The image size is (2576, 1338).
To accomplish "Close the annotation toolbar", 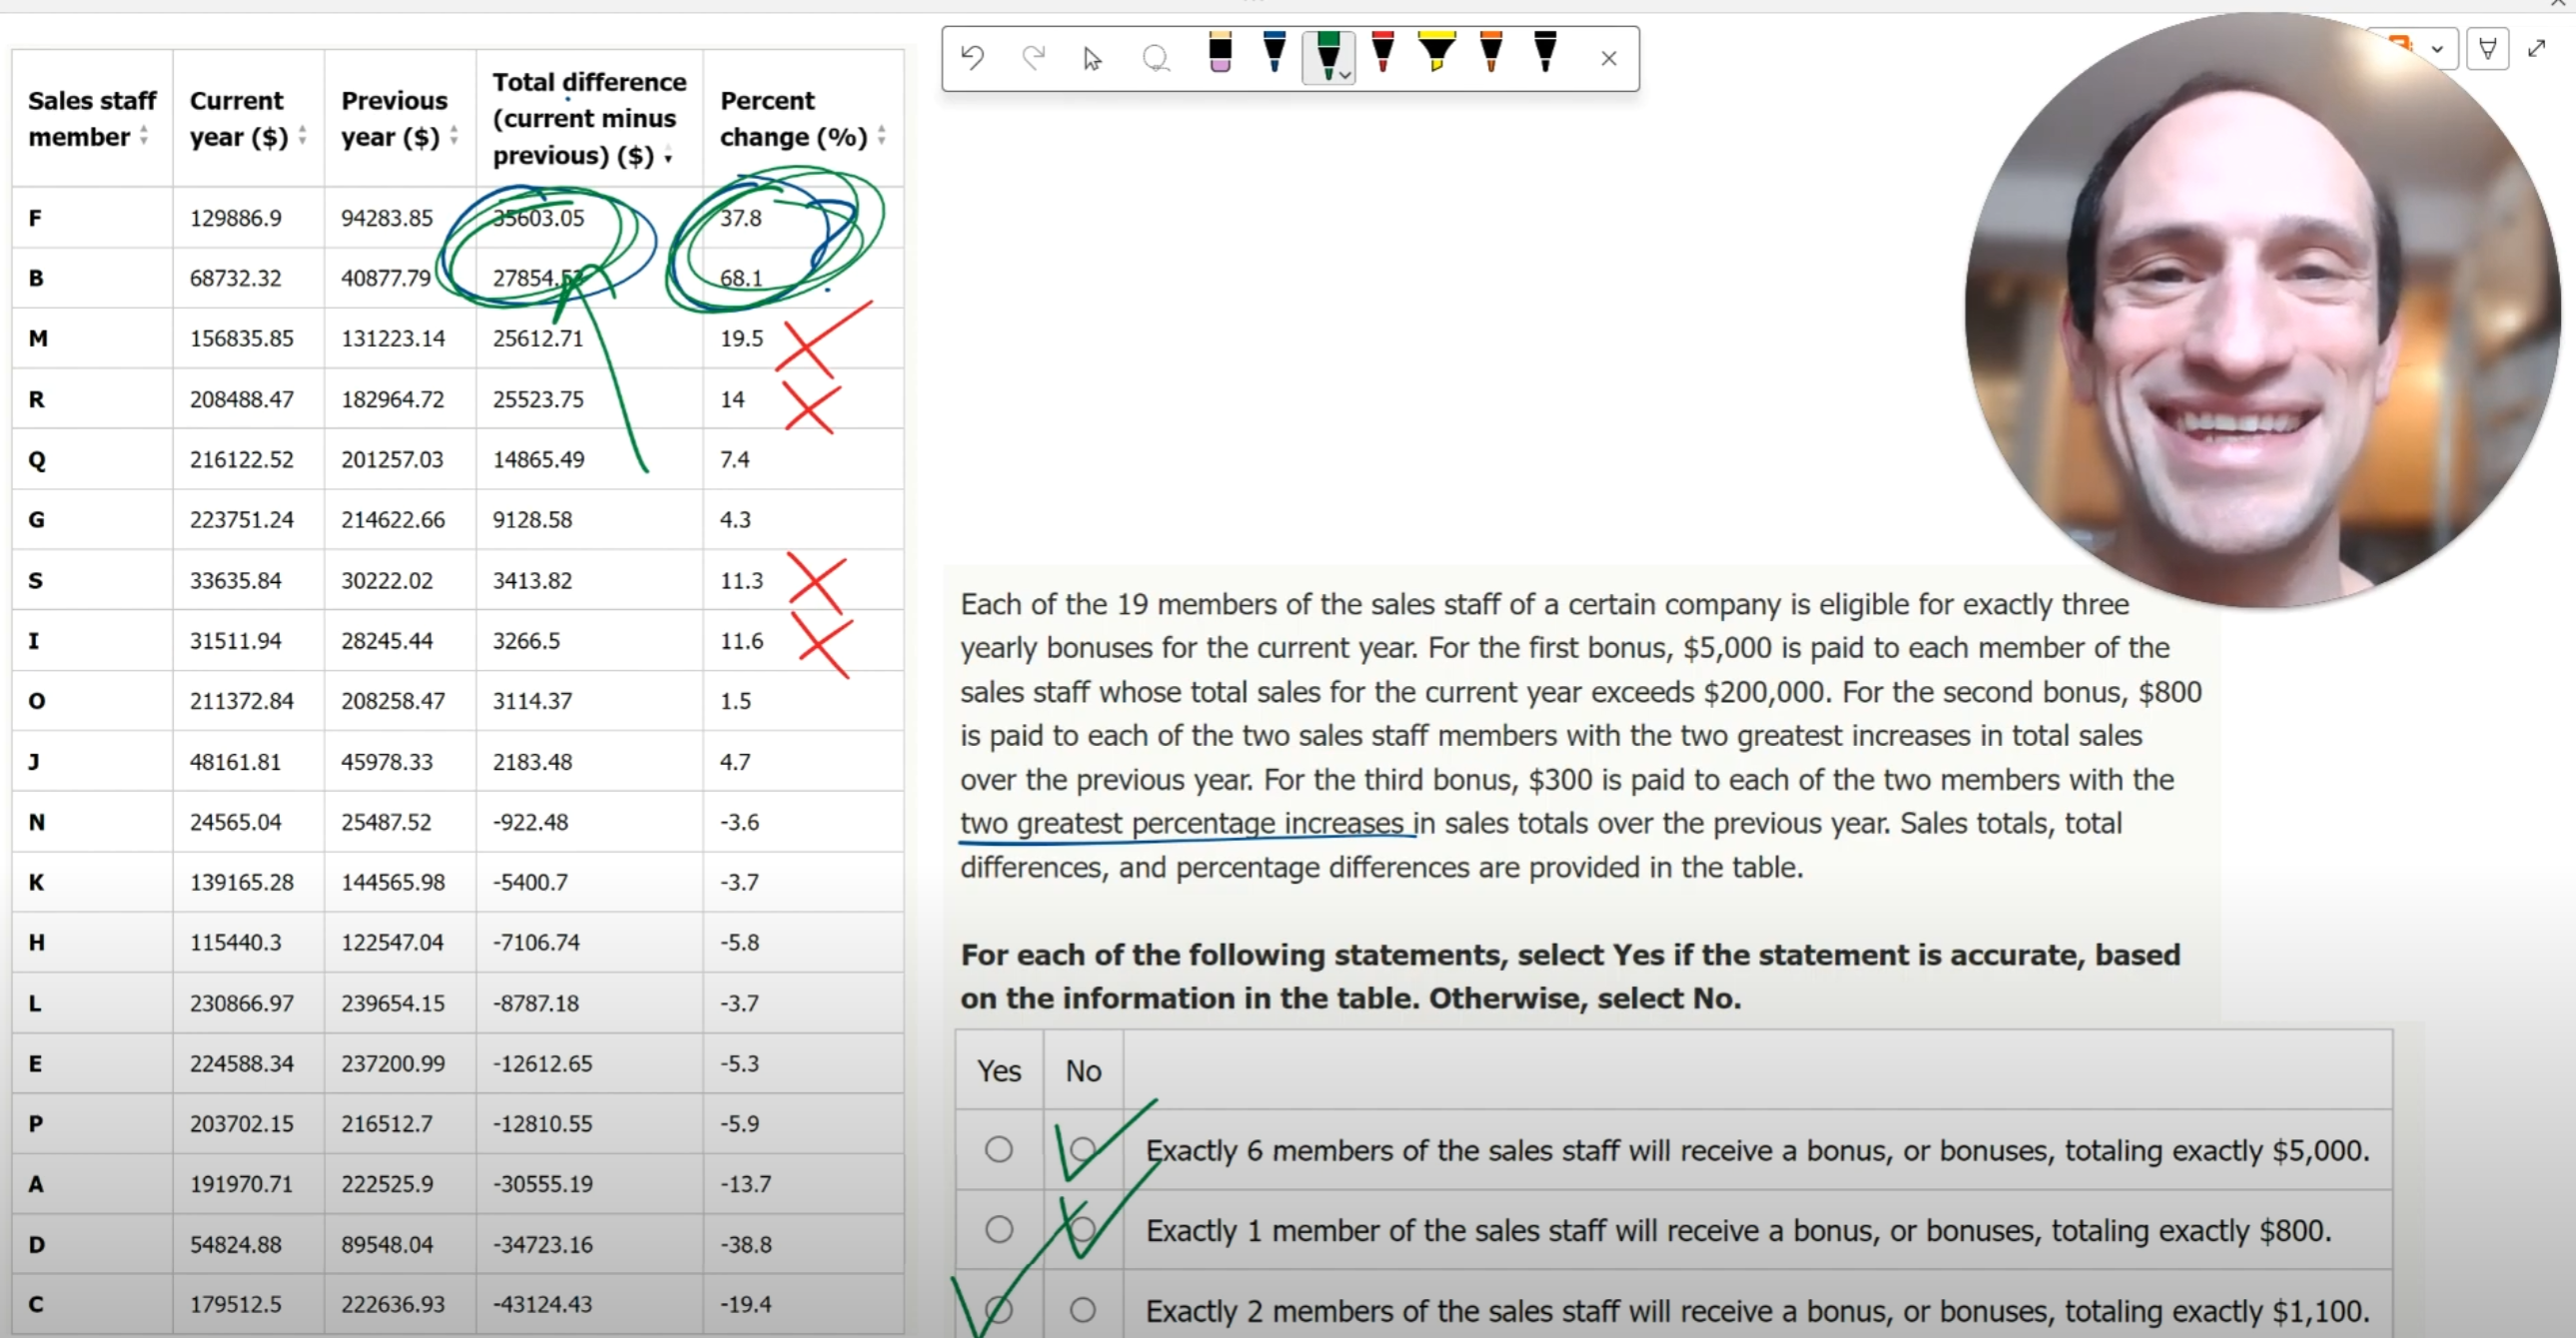I will (x=1609, y=58).
